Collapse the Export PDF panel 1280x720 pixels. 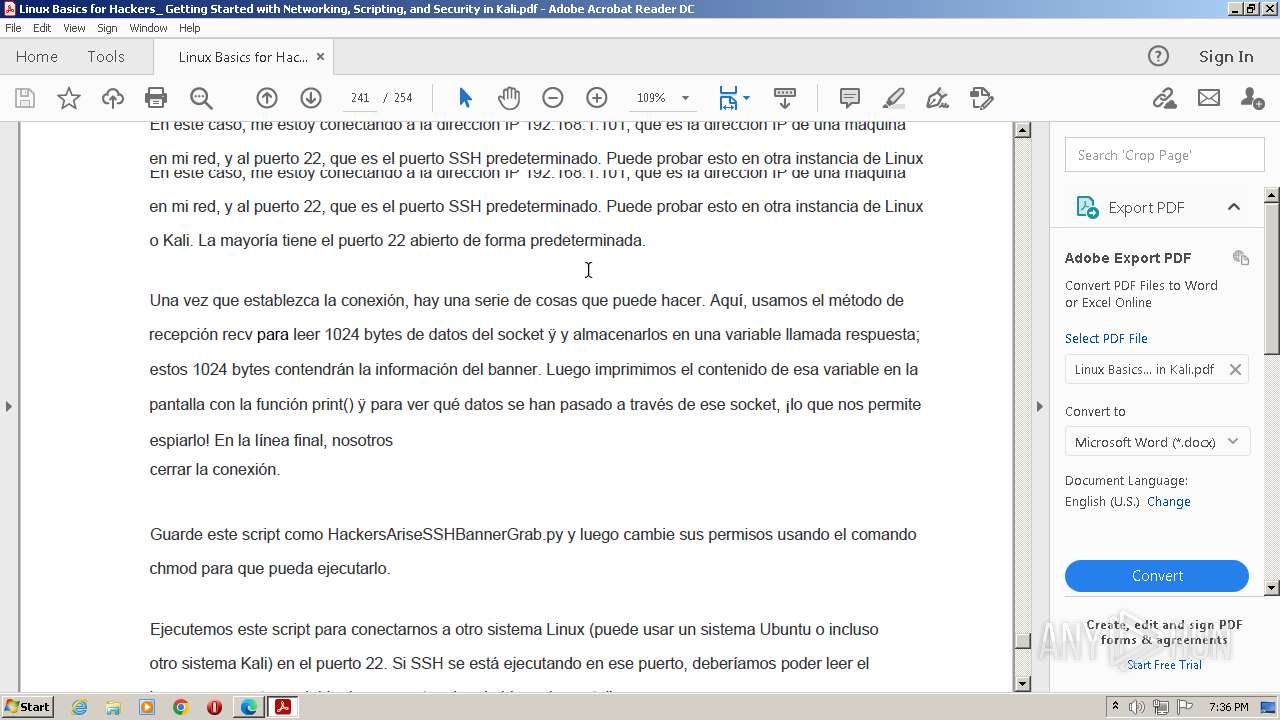(1234, 207)
